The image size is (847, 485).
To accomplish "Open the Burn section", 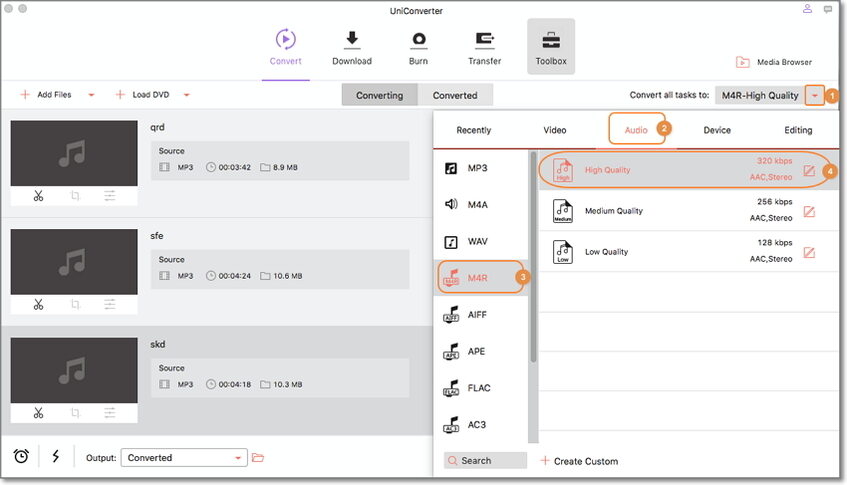I will tap(418, 48).
